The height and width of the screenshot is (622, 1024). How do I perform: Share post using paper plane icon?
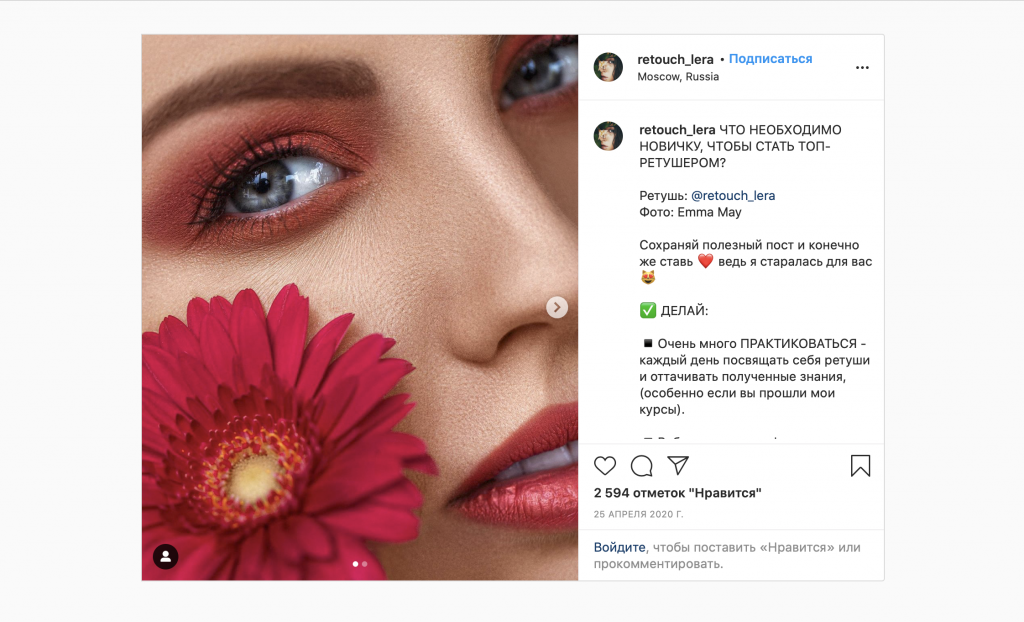tap(678, 466)
